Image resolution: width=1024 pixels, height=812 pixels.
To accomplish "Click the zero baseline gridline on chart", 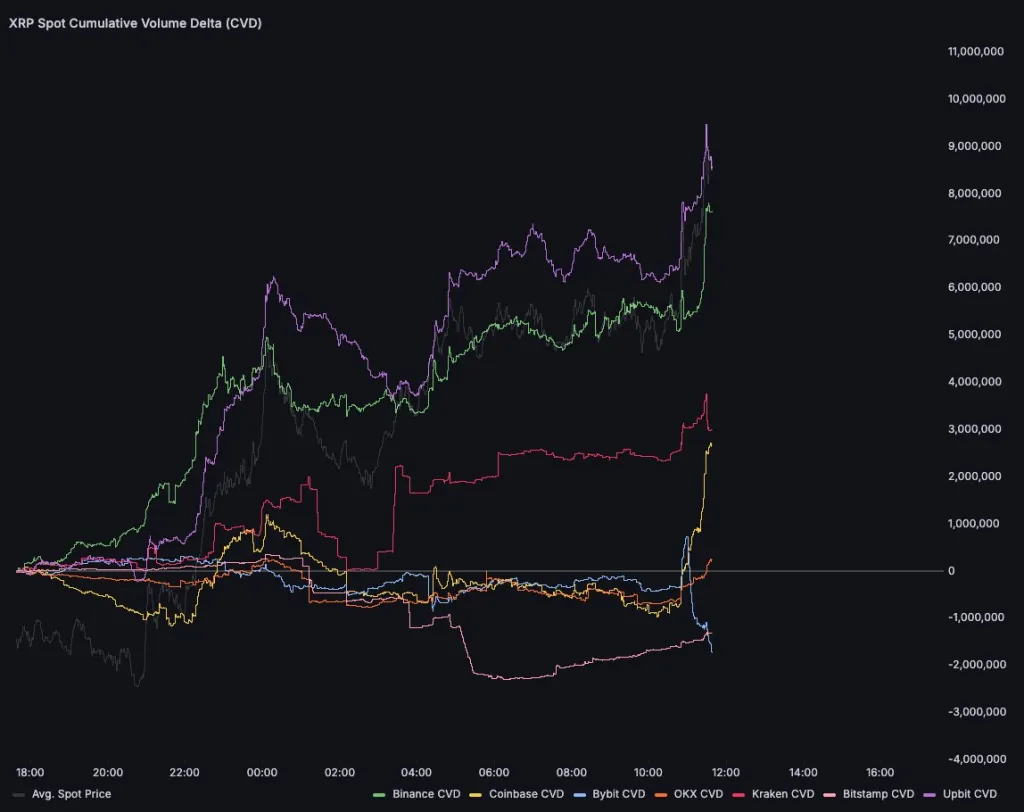I will click(x=850, y=569).
